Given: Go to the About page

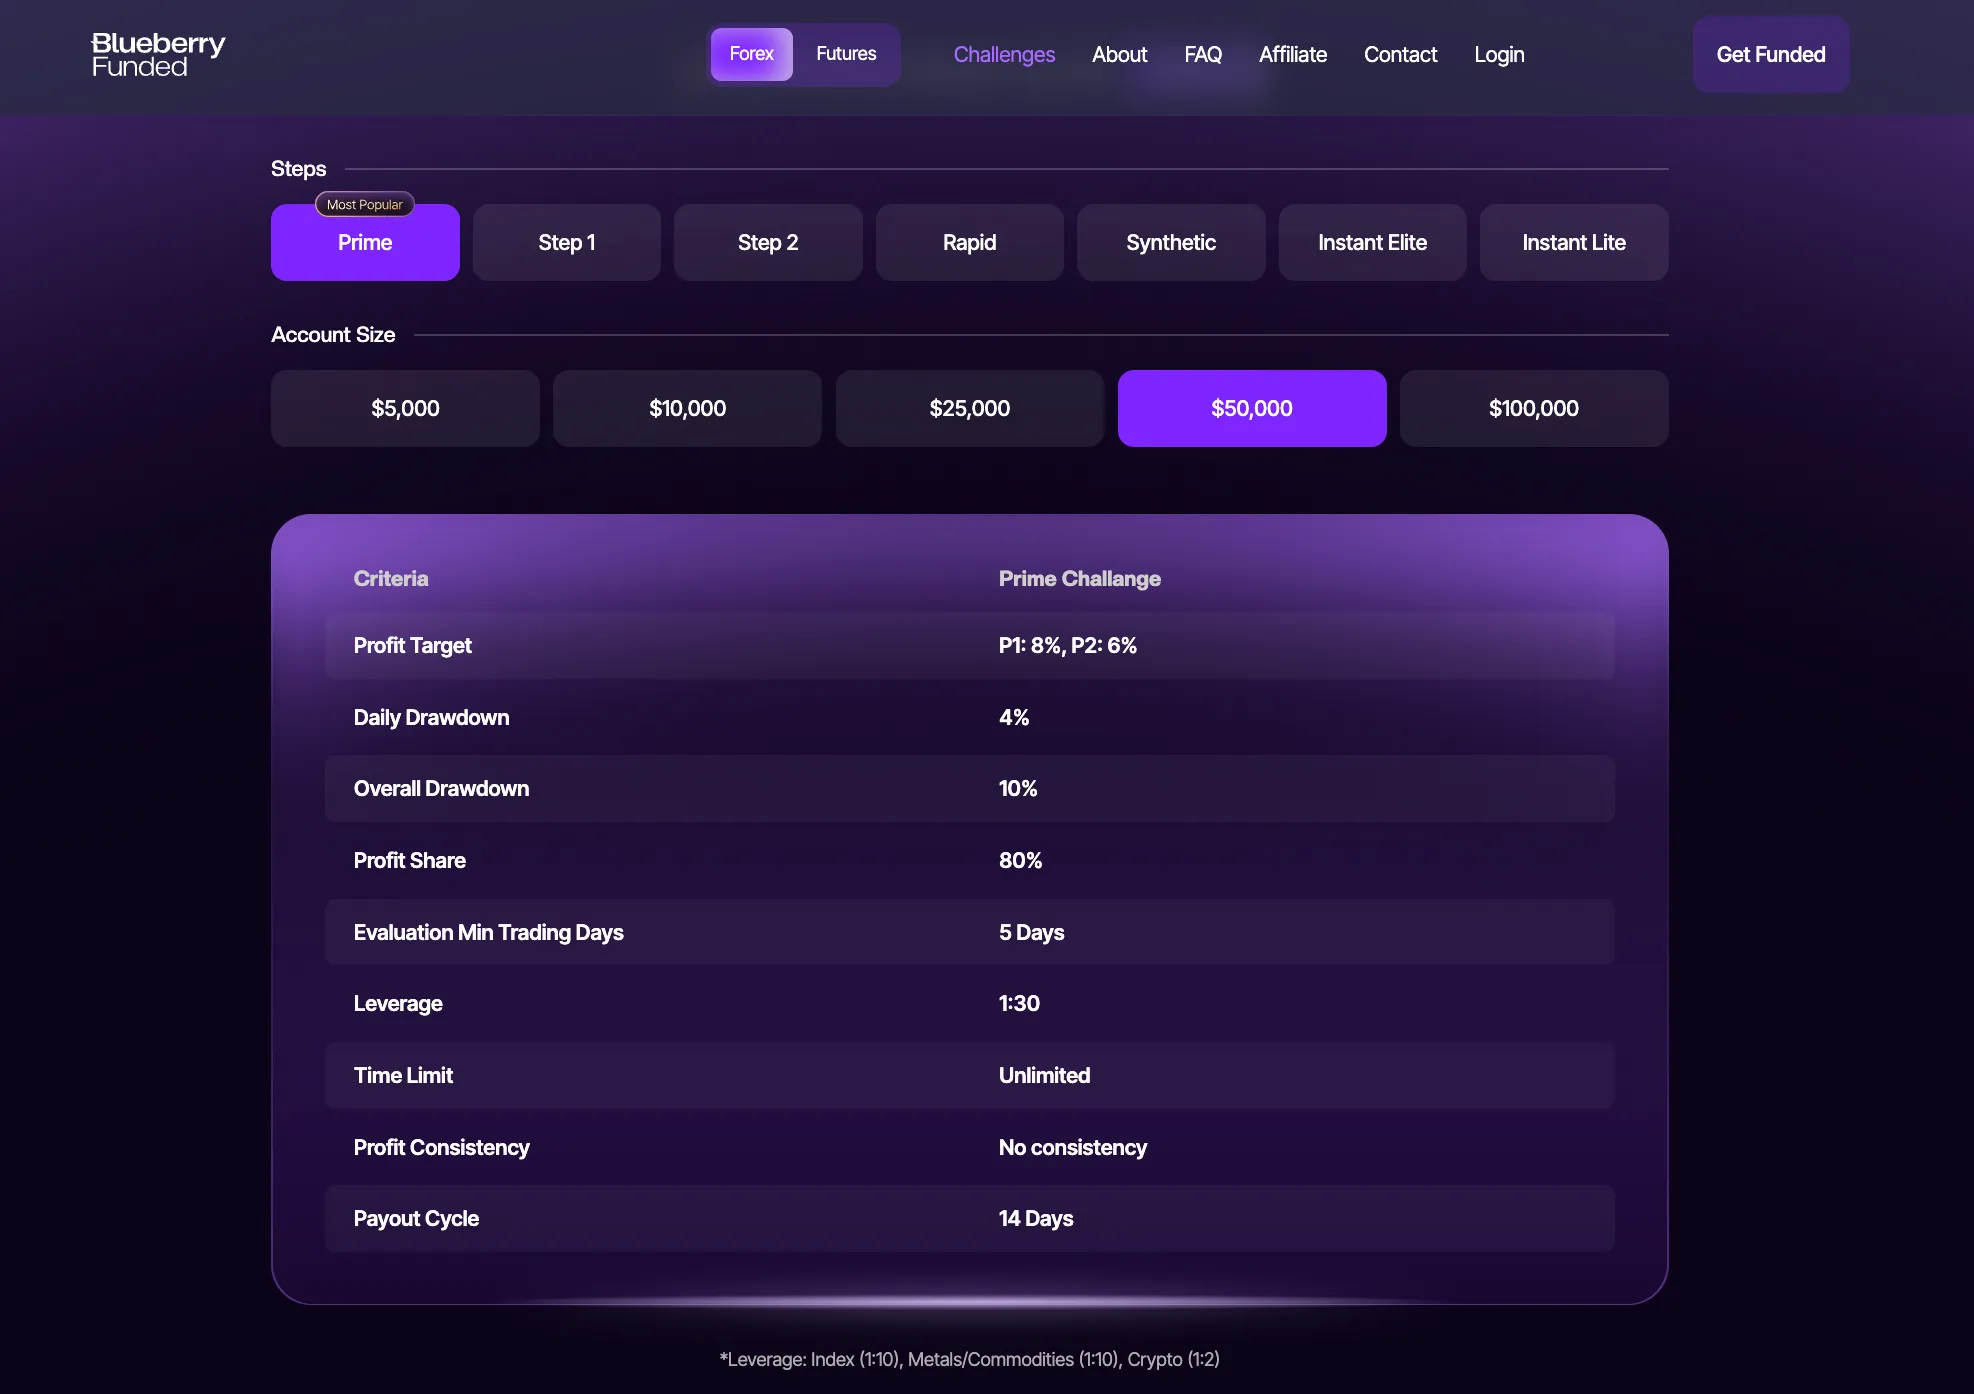Looking at the screenshot, I should pyautogui.click(x=1119, y=55).
